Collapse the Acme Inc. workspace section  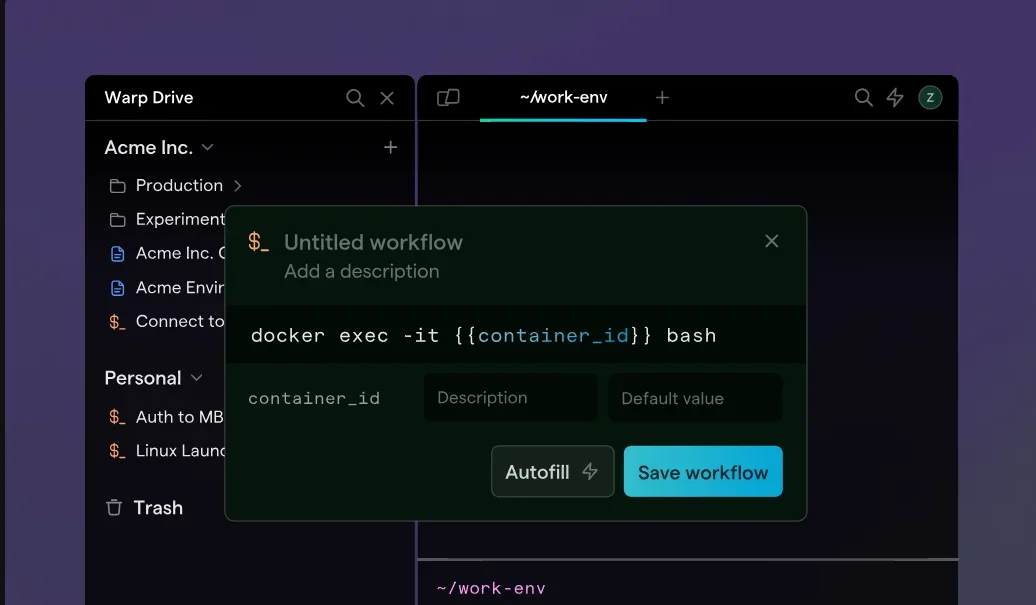point(208,148)
